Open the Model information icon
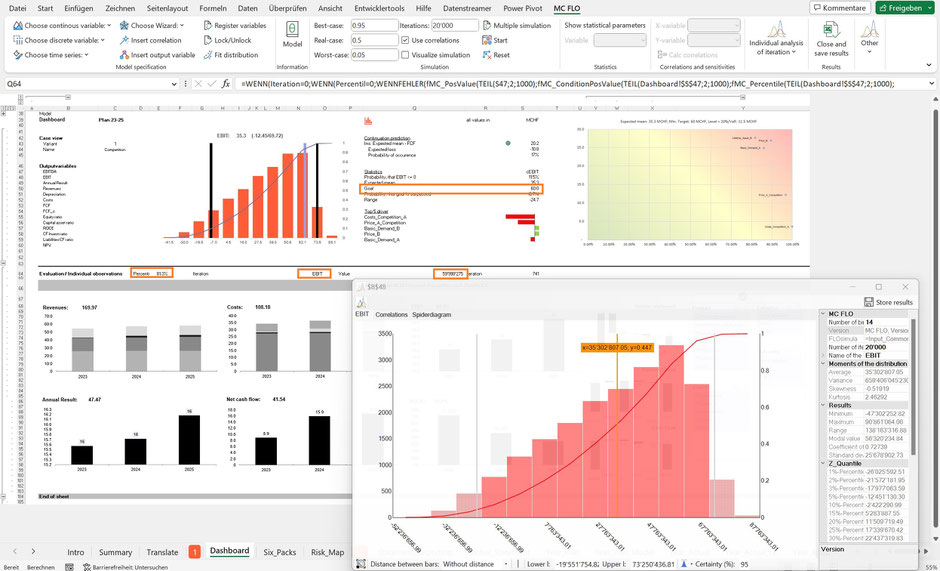 coord(292,30)
